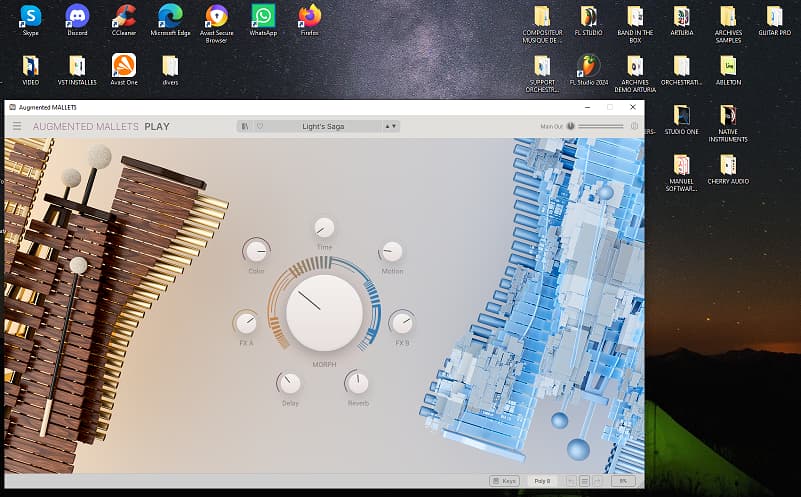Select the BAND IN THE BOX folder
Image resolution: width=801 pixels, height=497 pixels.
(x=635, y=24)
